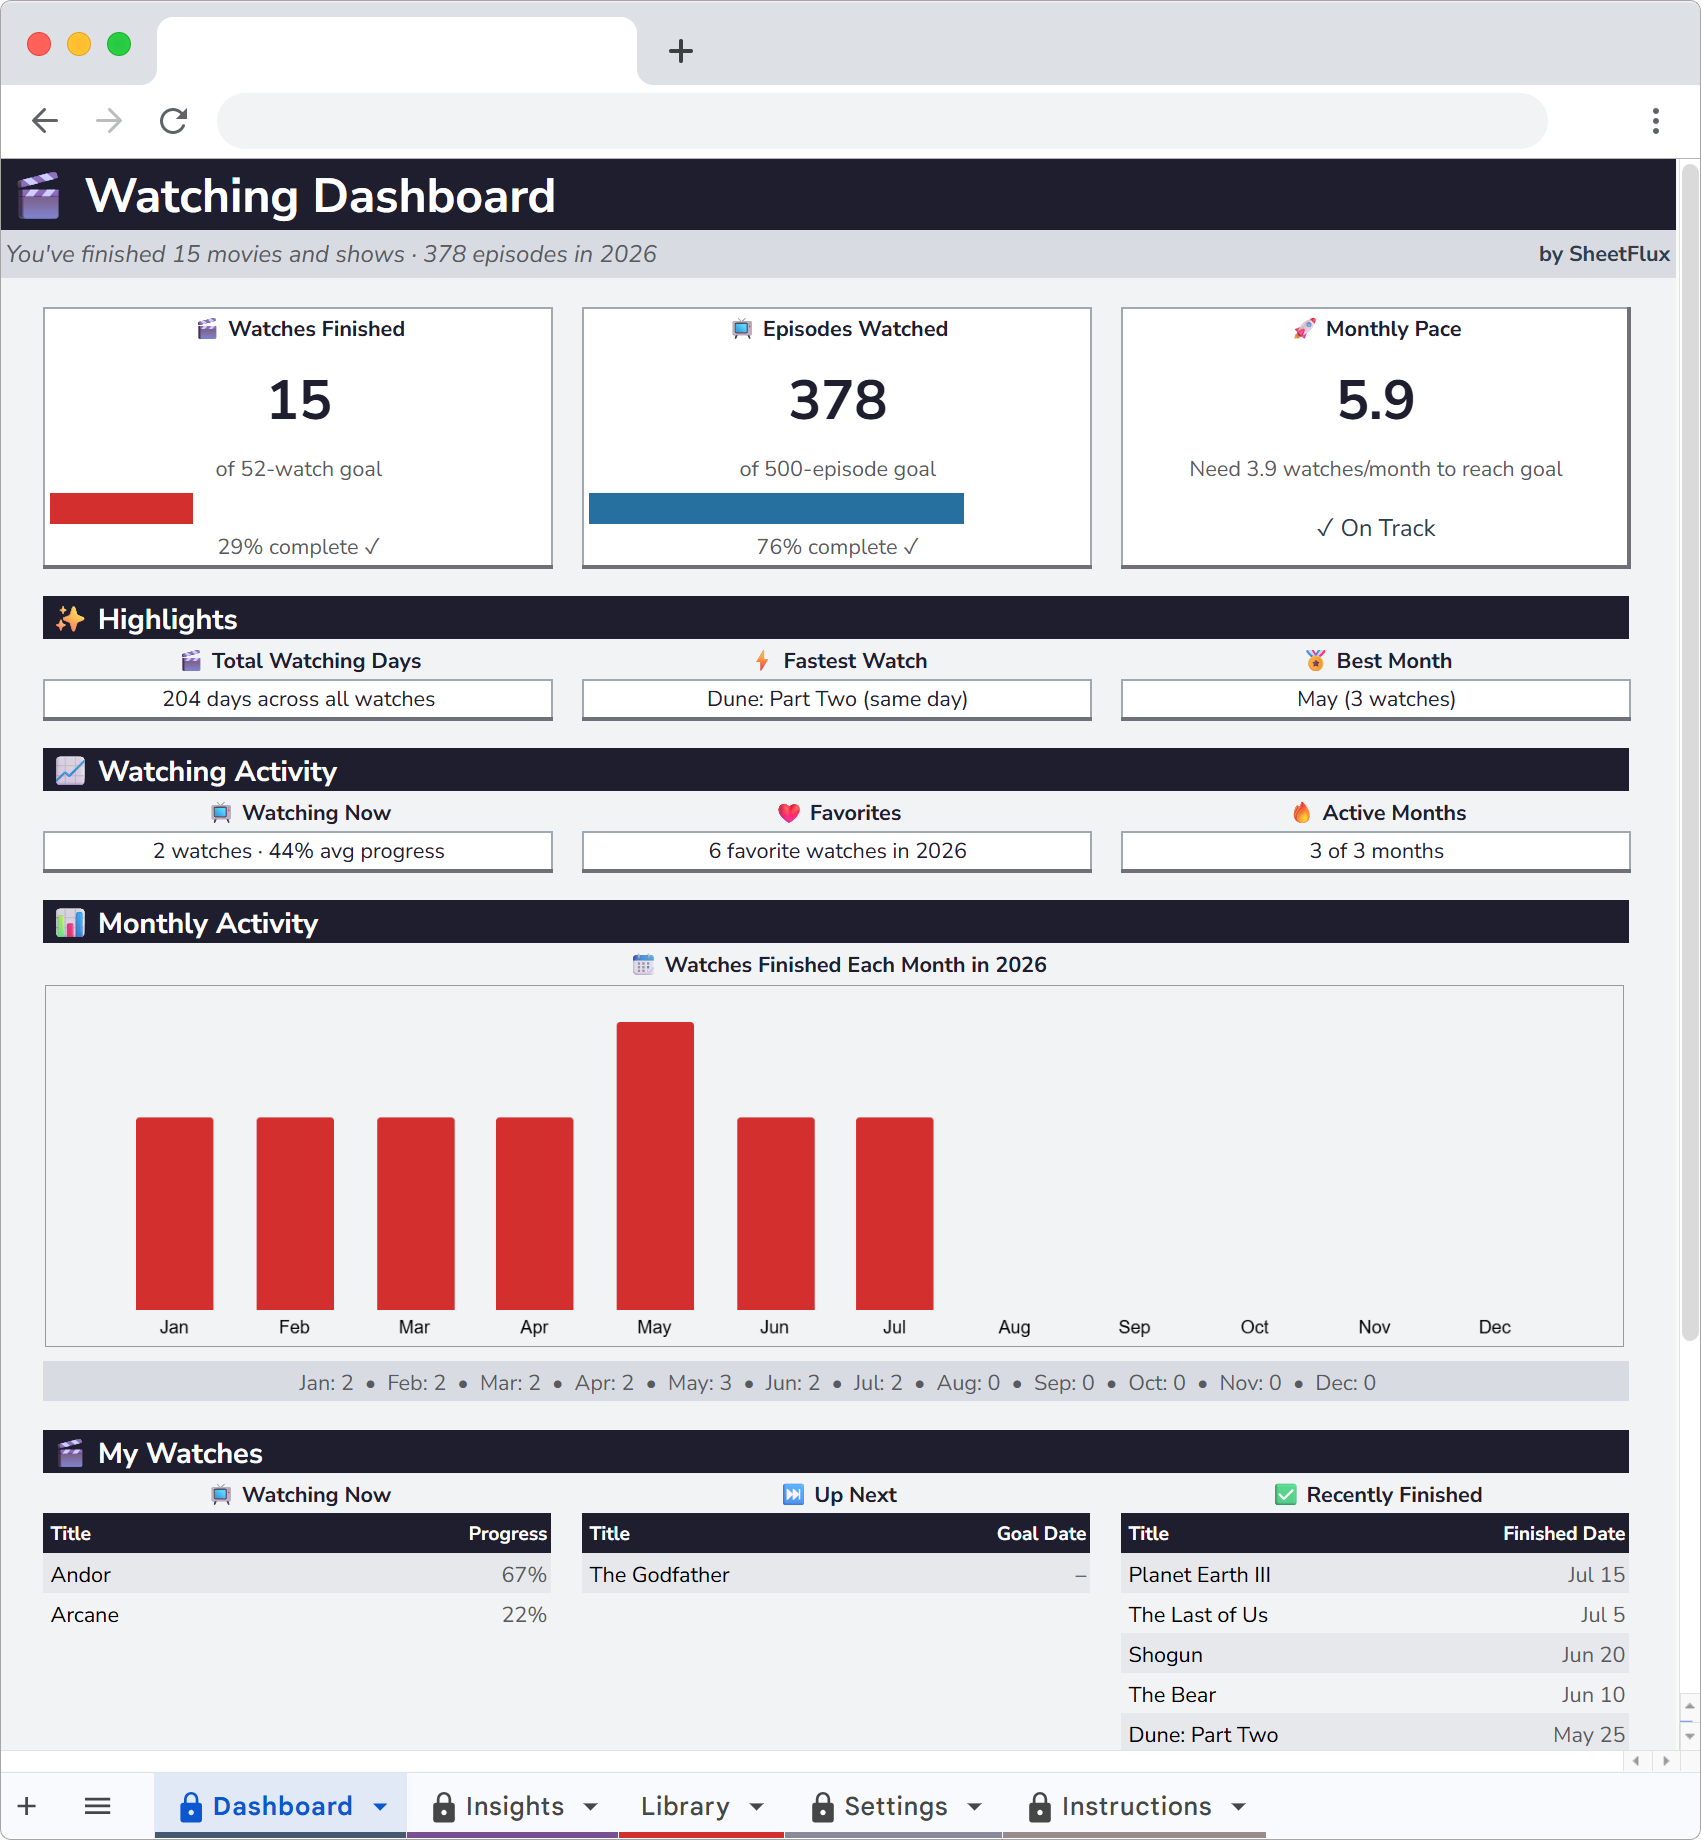Viewport: 1701px width, 1840px height.
Task: Open the all sheets hamburger menu
Action: [97, 1806]
